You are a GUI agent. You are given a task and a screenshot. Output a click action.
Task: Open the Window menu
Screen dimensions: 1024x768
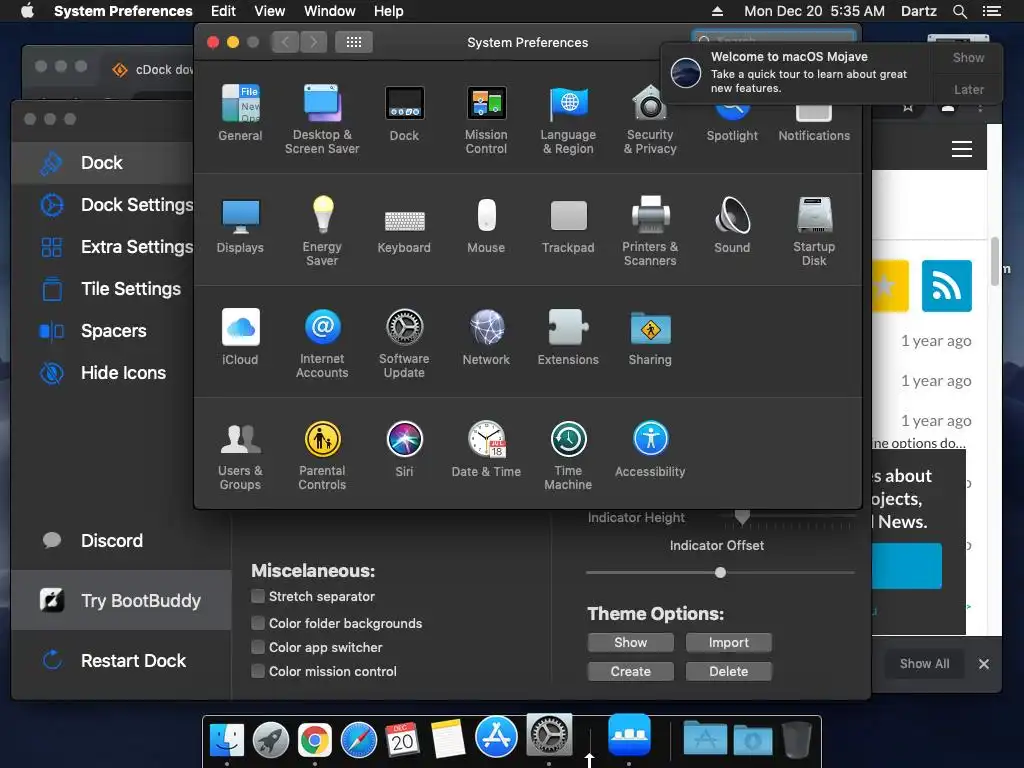(330, 11)
